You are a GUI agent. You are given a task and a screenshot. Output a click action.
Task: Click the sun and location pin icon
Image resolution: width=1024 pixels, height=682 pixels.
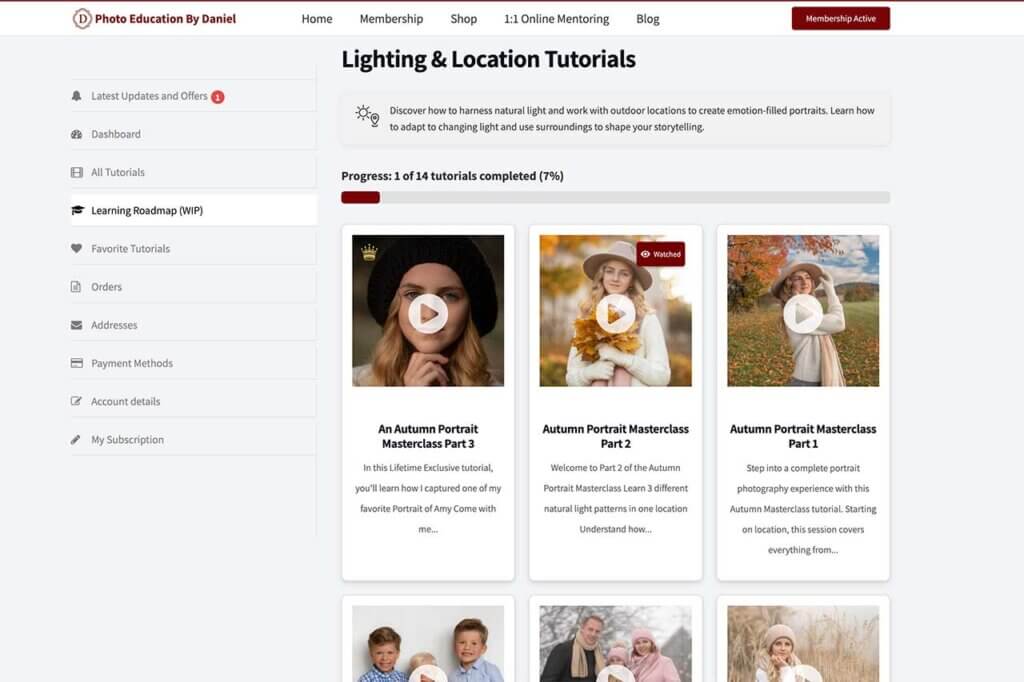367,116
